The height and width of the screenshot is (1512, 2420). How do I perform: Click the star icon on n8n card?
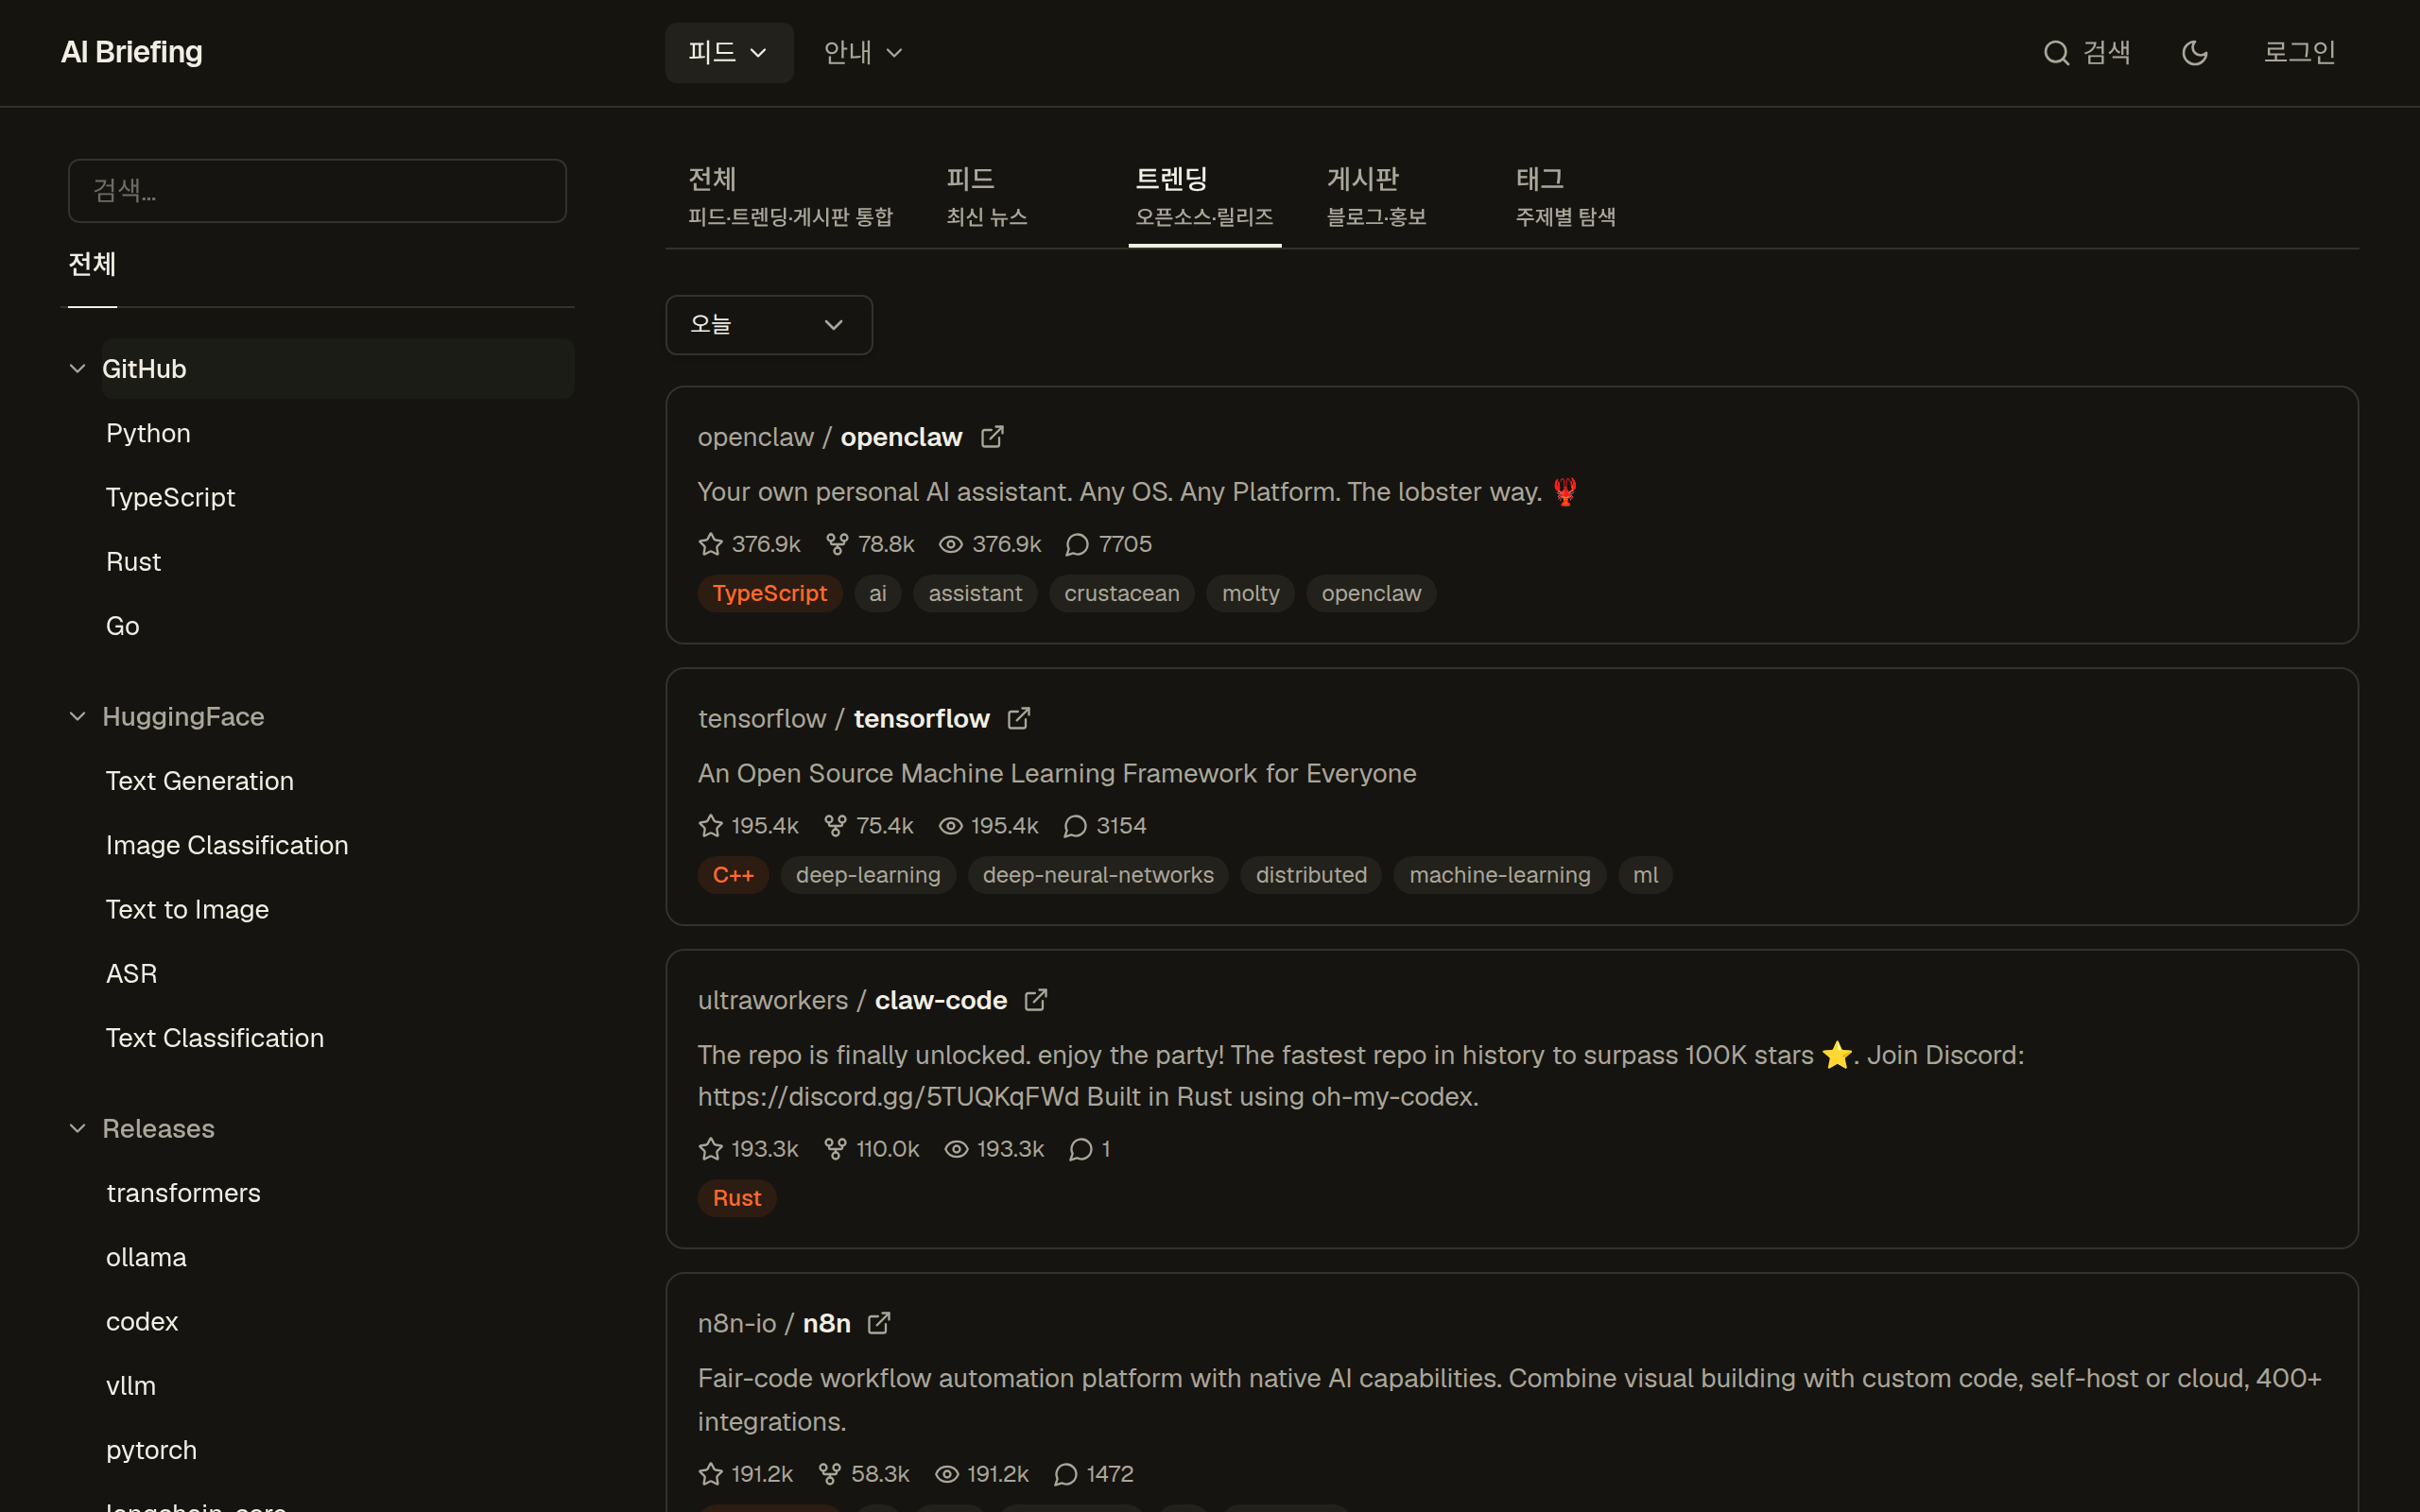(x=710, y=1474)
